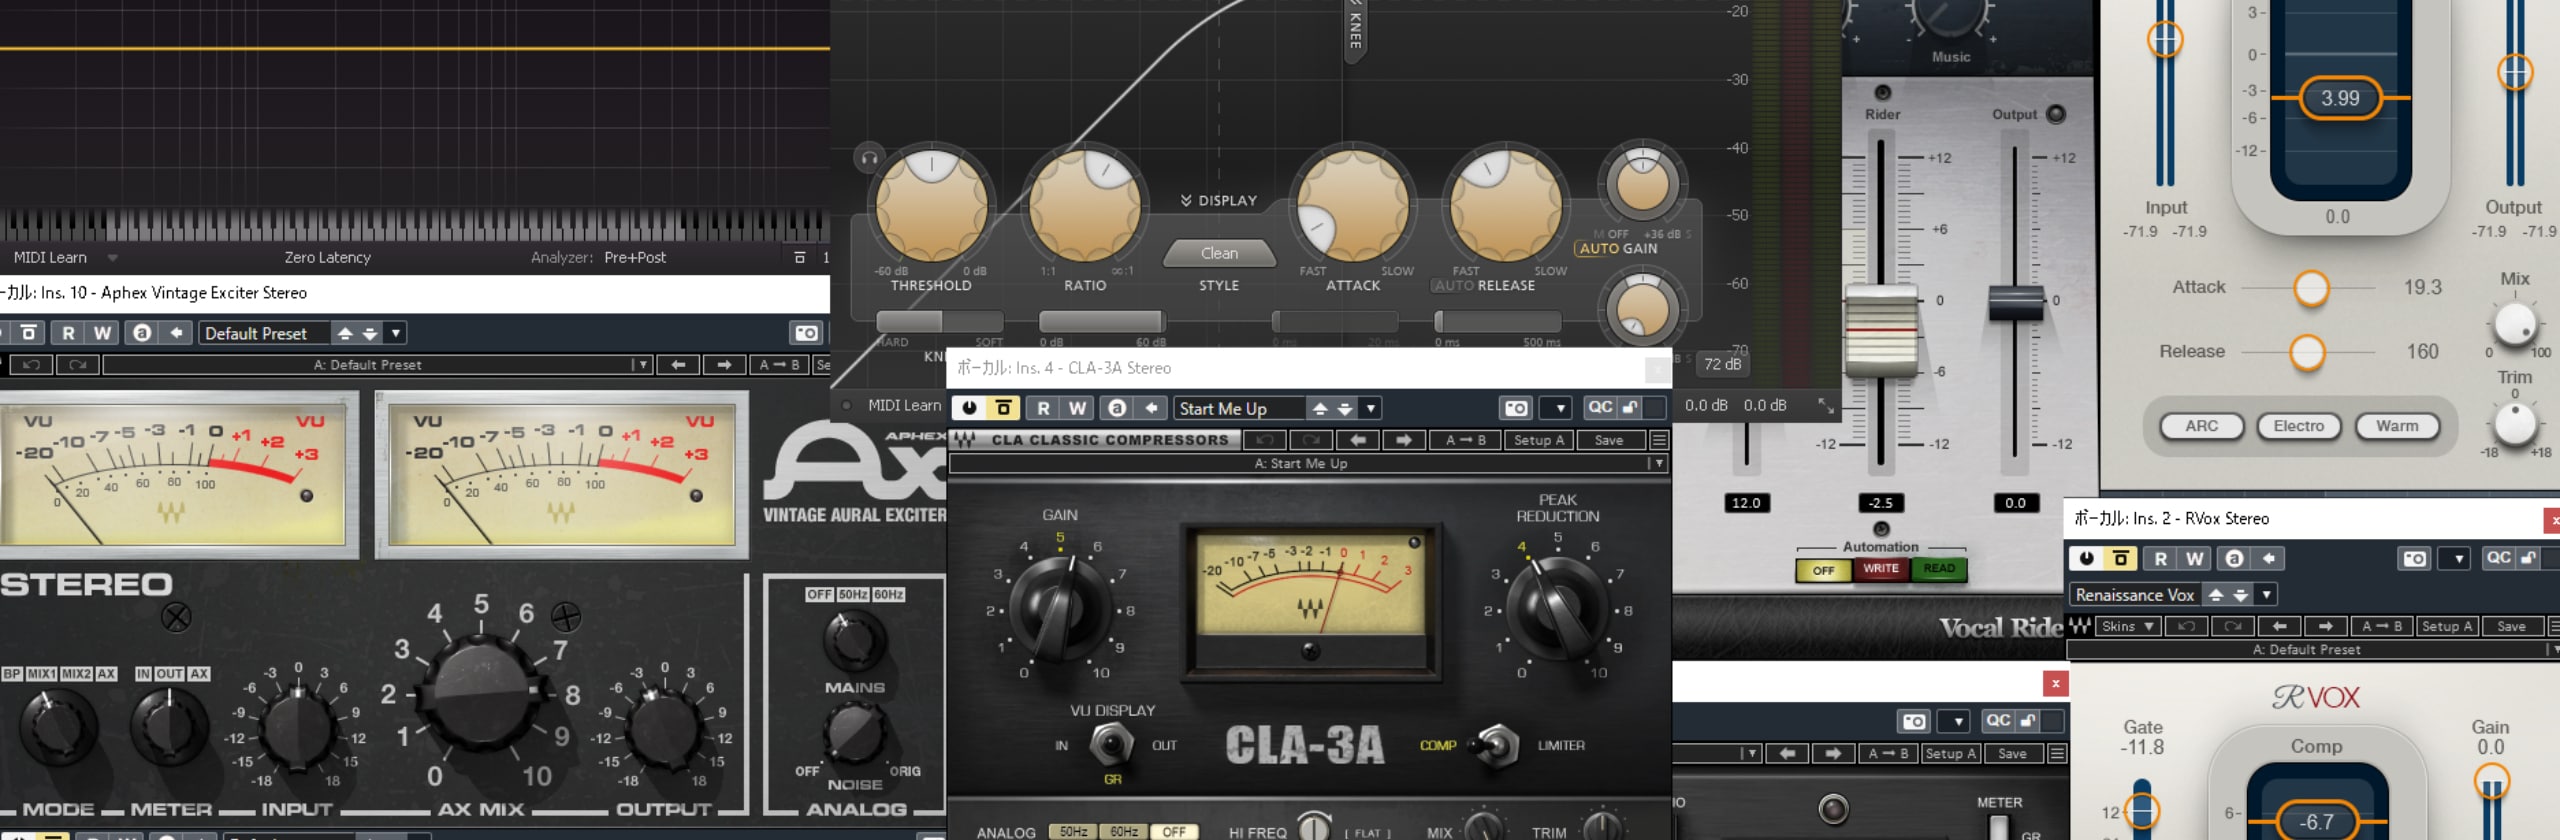Enable the ARC button in RVox panel
The width and height of the screenshot is (2560, 840).
click(x=2201, y=426)
